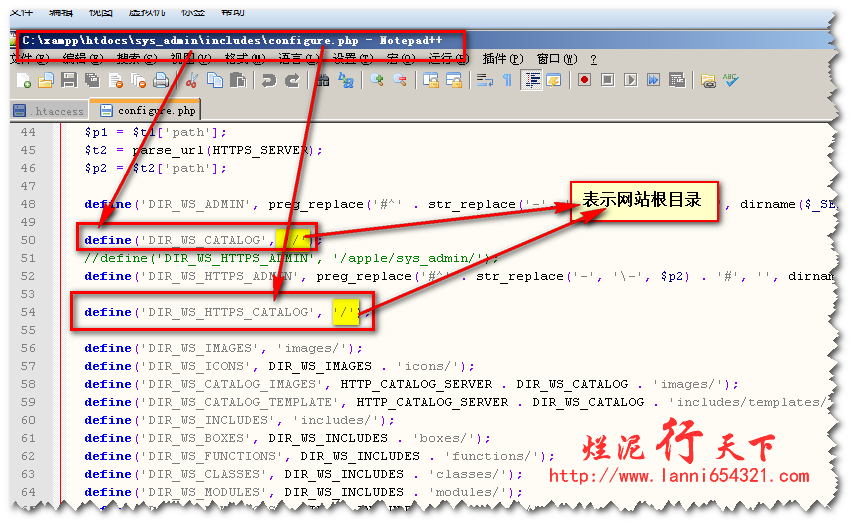Play back the recorded macro

tap(630, 81)
